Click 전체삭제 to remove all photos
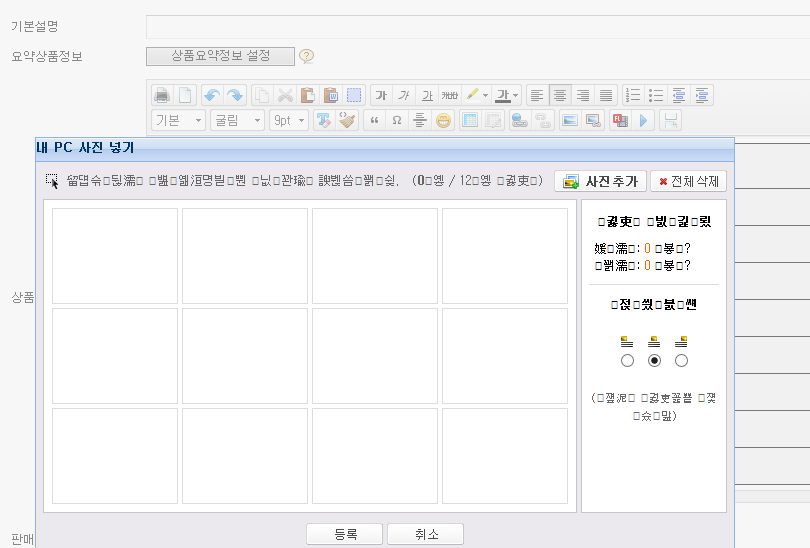This screenshot has width=810, height=548. pyautogui.click(x=688, y=181)
